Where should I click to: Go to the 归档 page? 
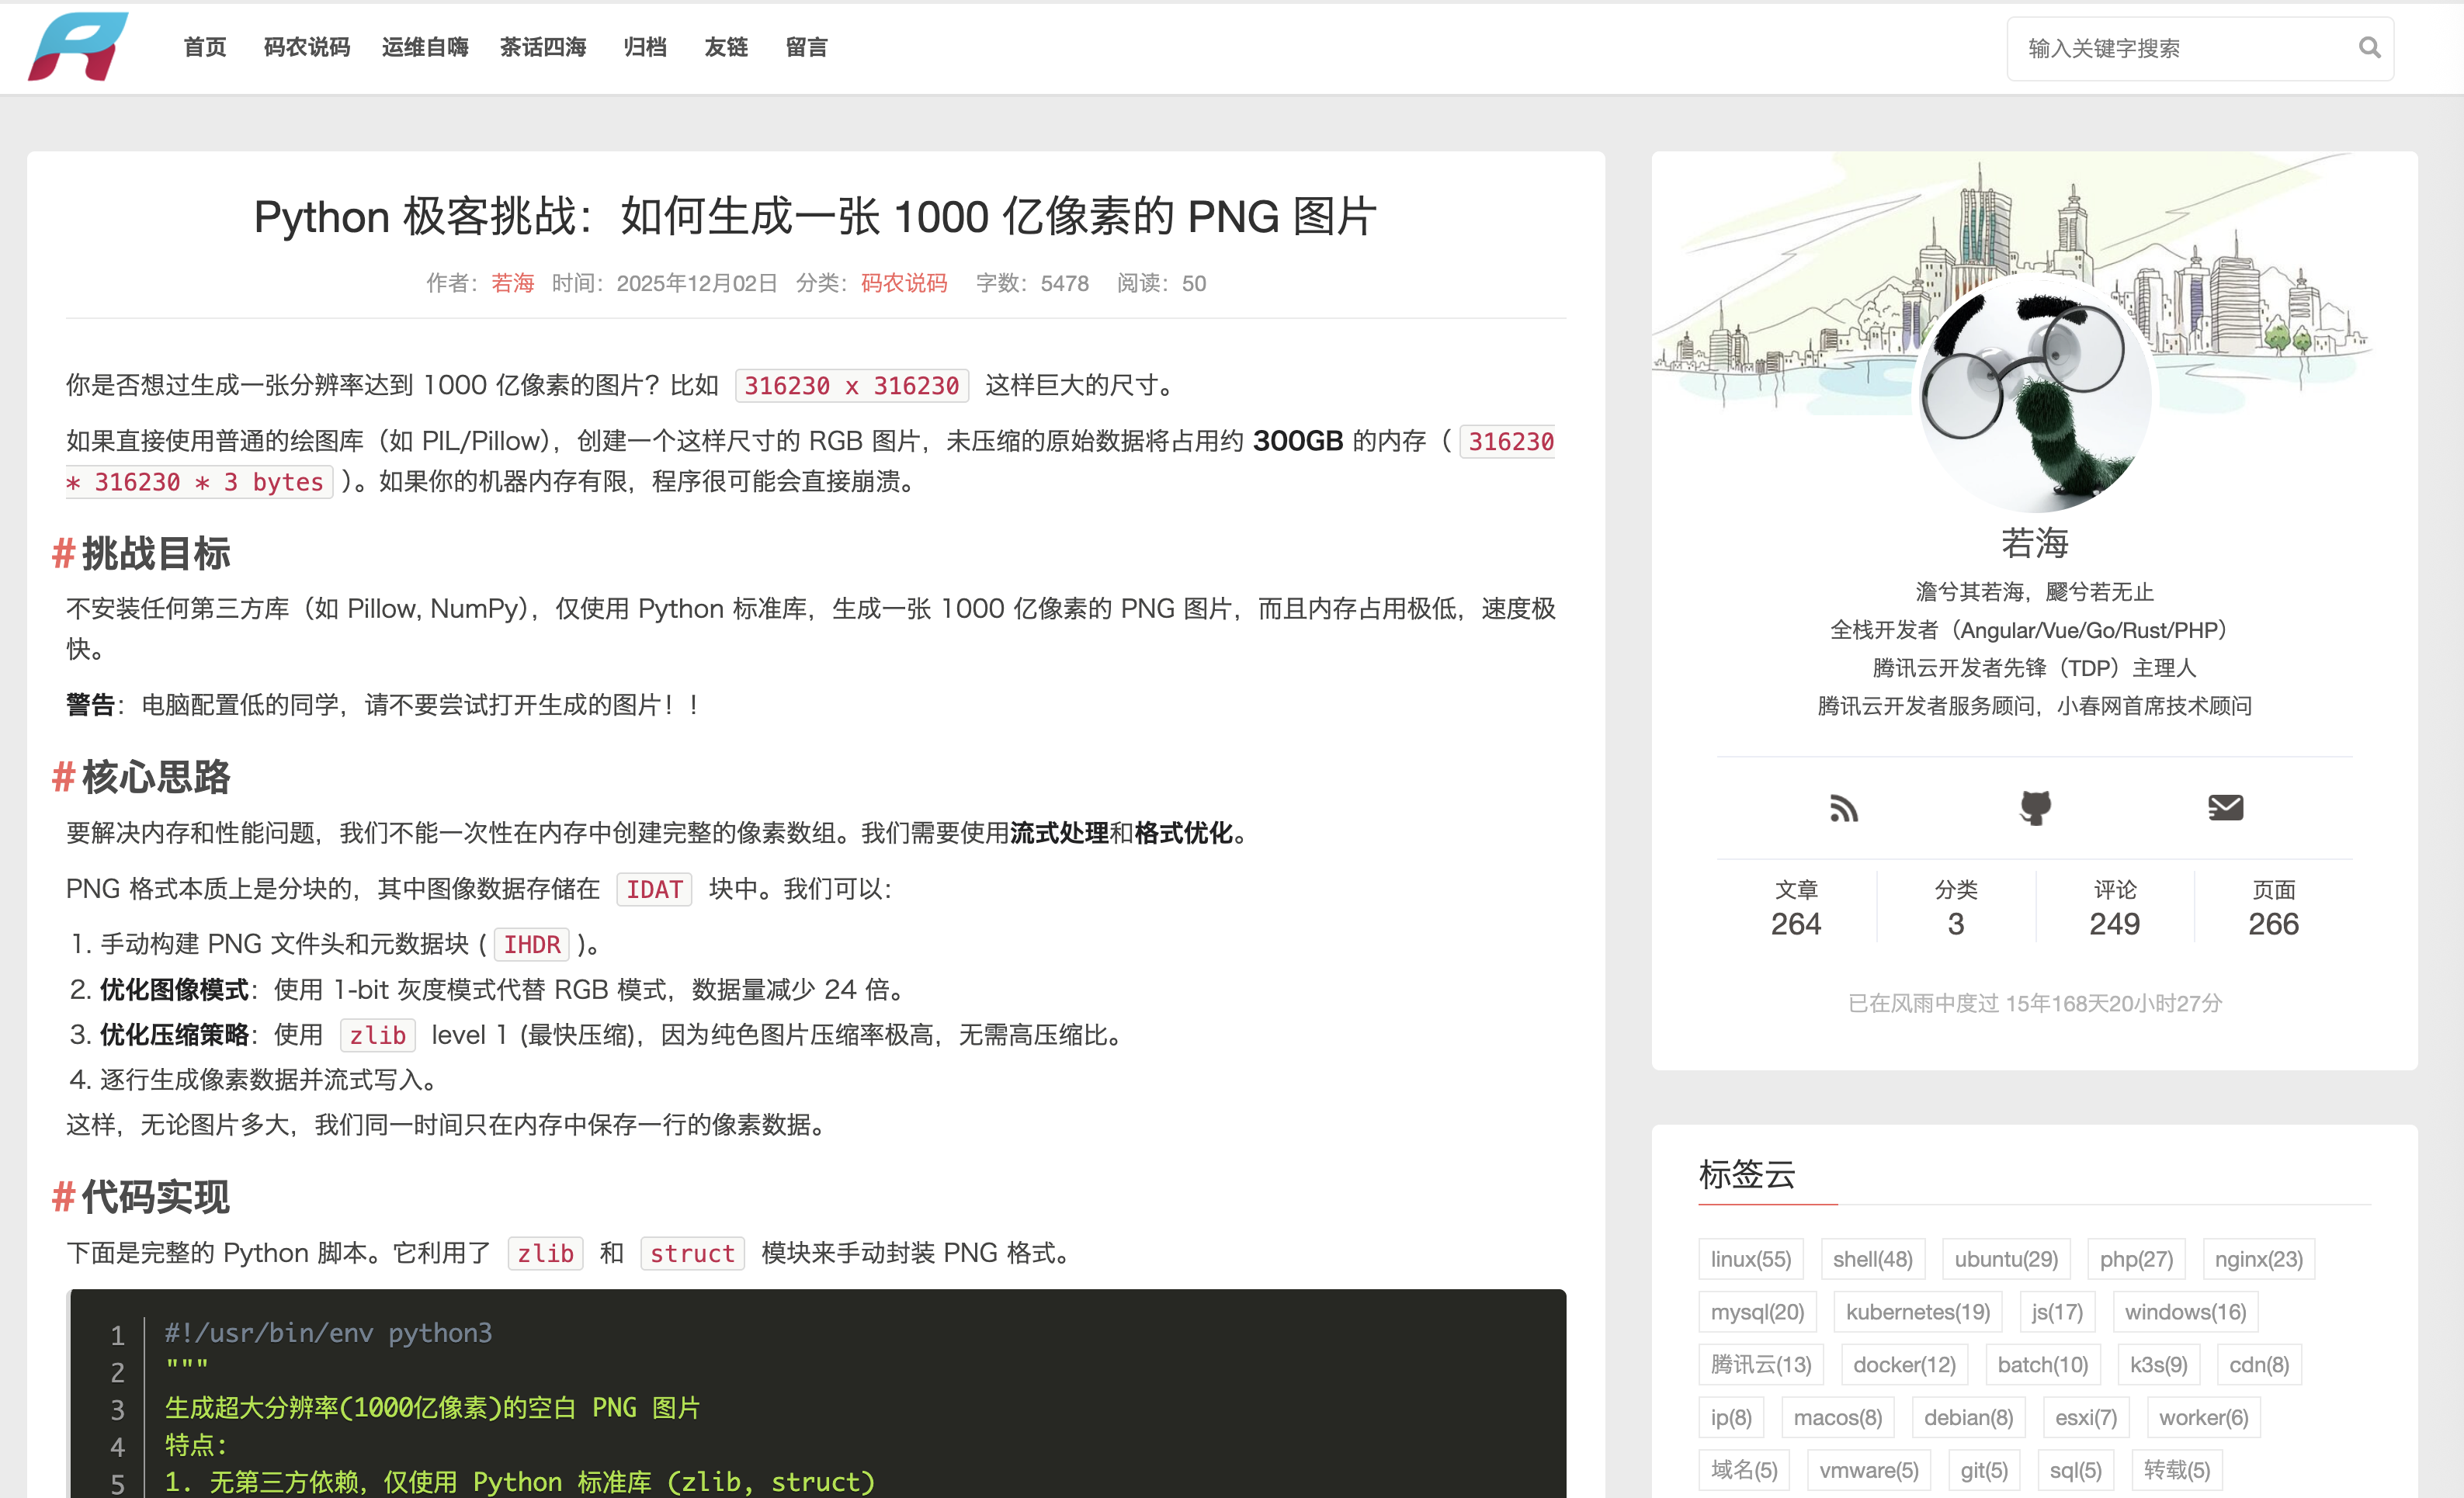point(645,47)
